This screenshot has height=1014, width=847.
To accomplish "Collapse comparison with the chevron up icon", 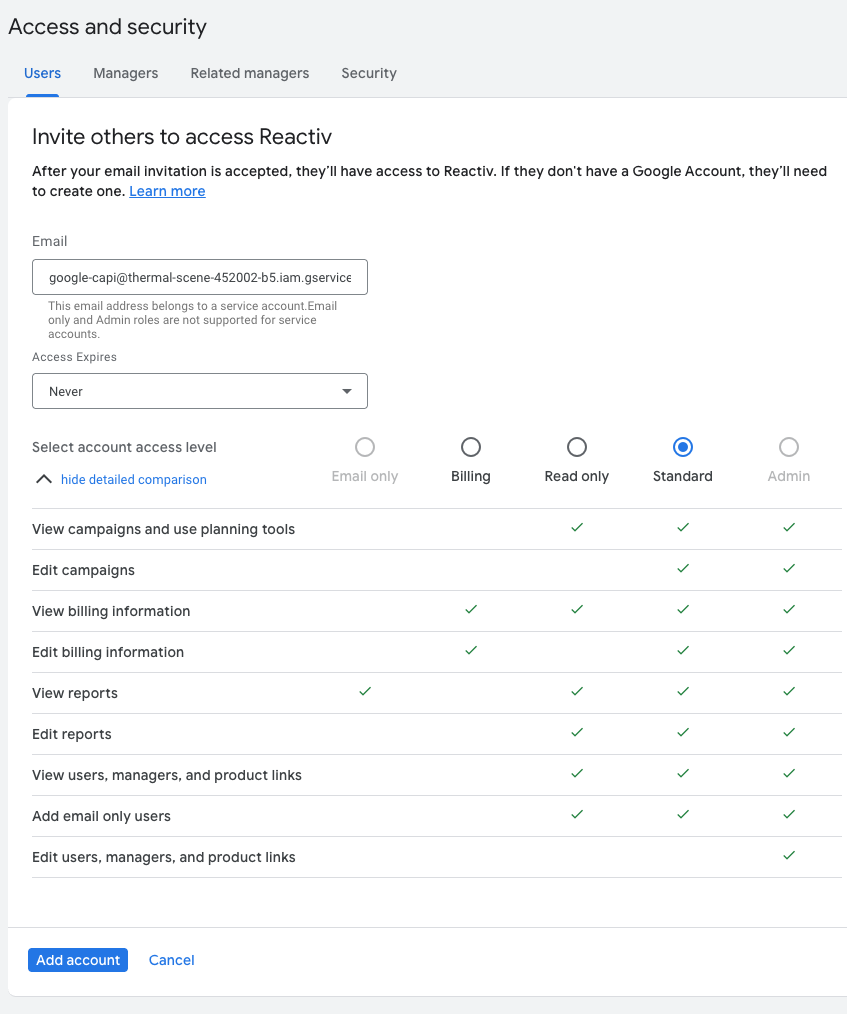I will [x=43, y=479].
